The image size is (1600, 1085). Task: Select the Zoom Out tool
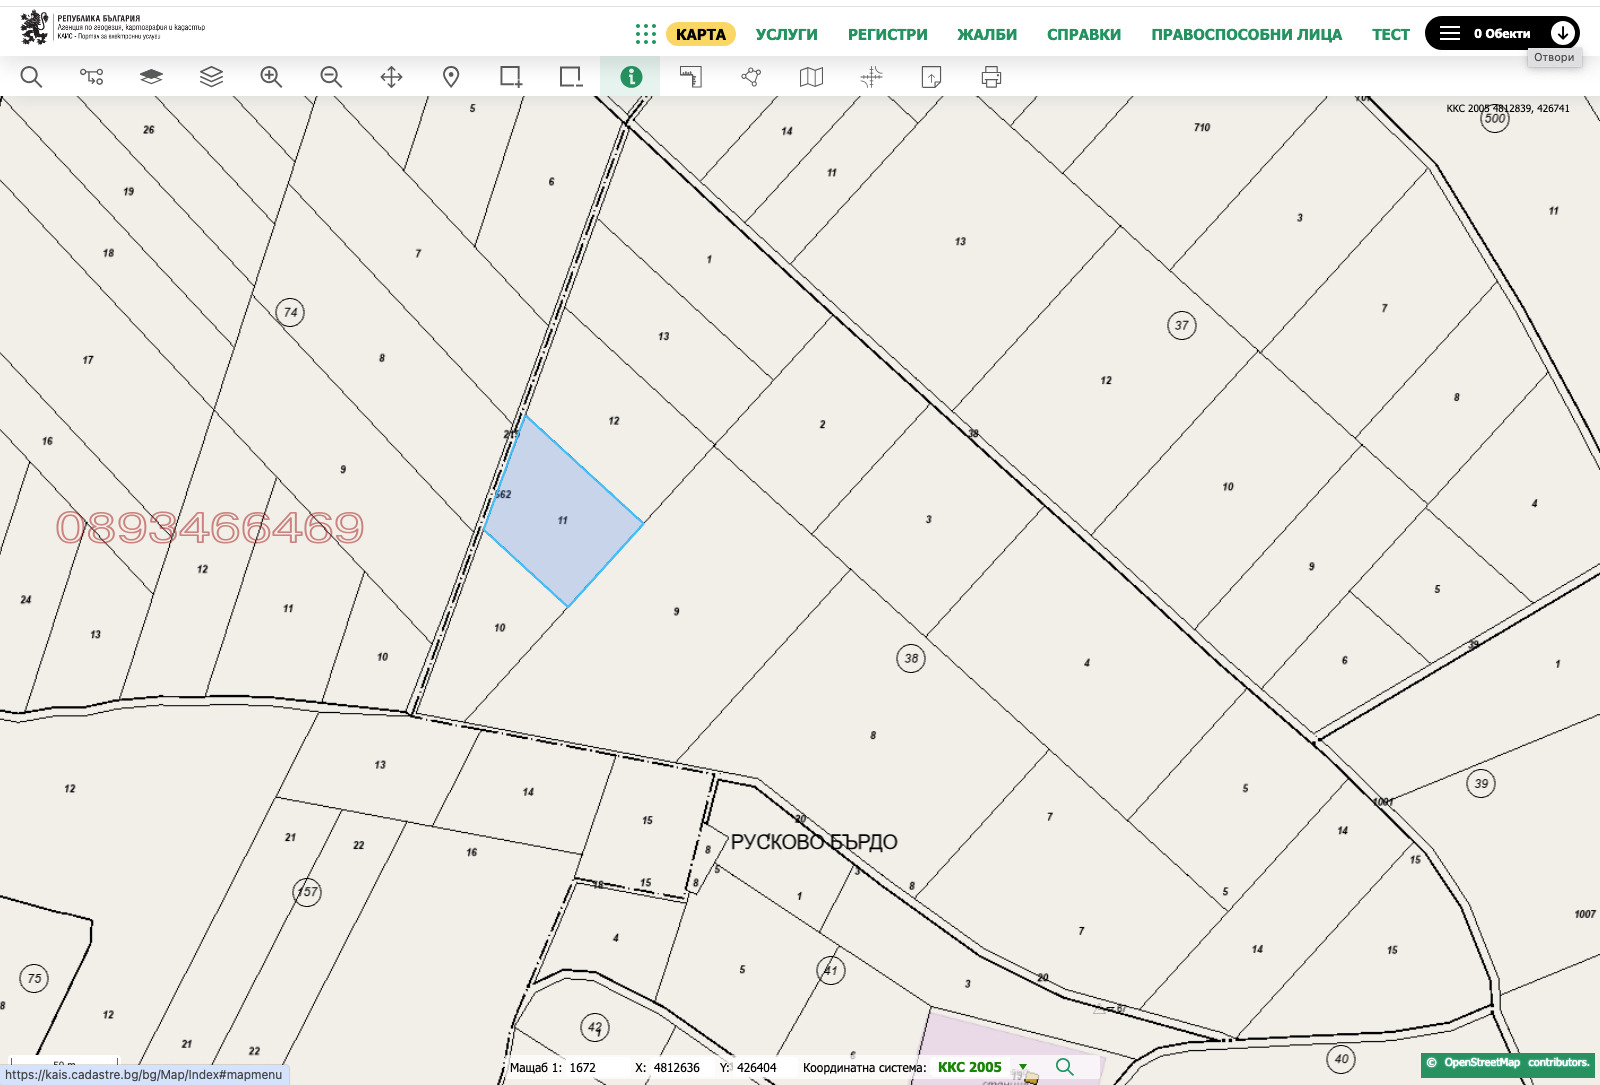tap(331, 77)
